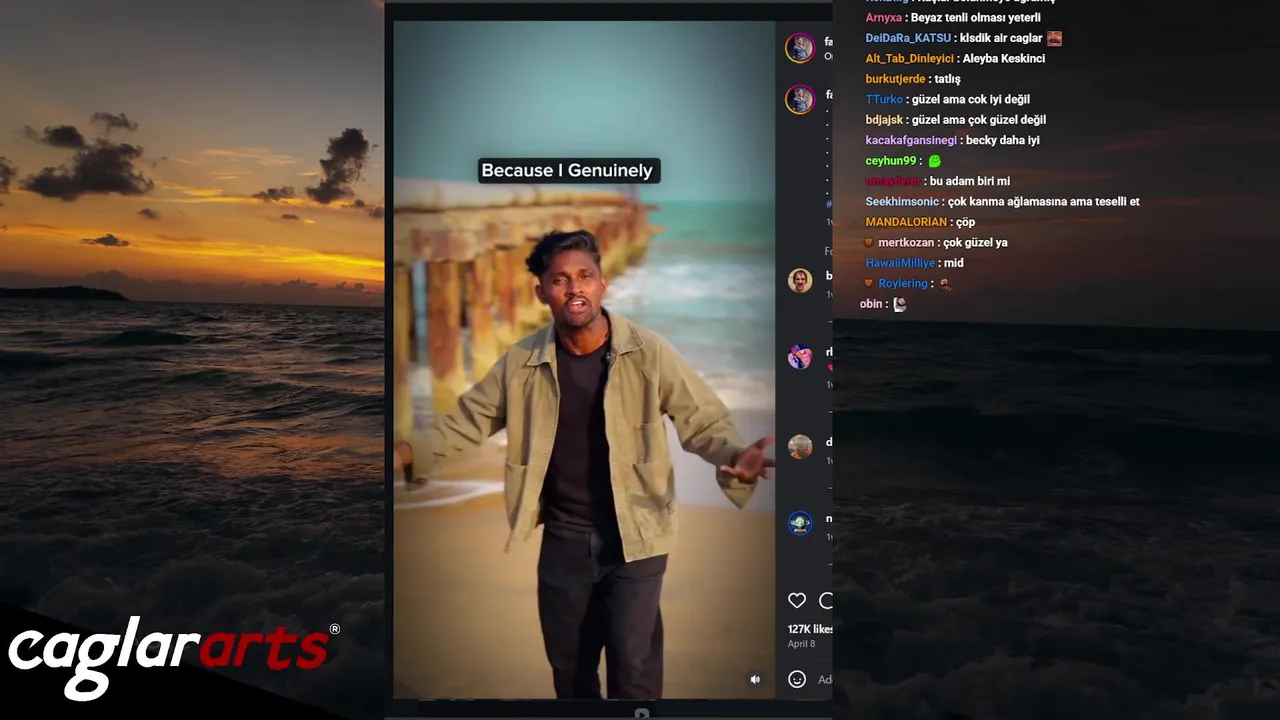This screenshot has width=1280, height=720.
Task: Click the badge next to Royiering
Action: coord(869,283)
